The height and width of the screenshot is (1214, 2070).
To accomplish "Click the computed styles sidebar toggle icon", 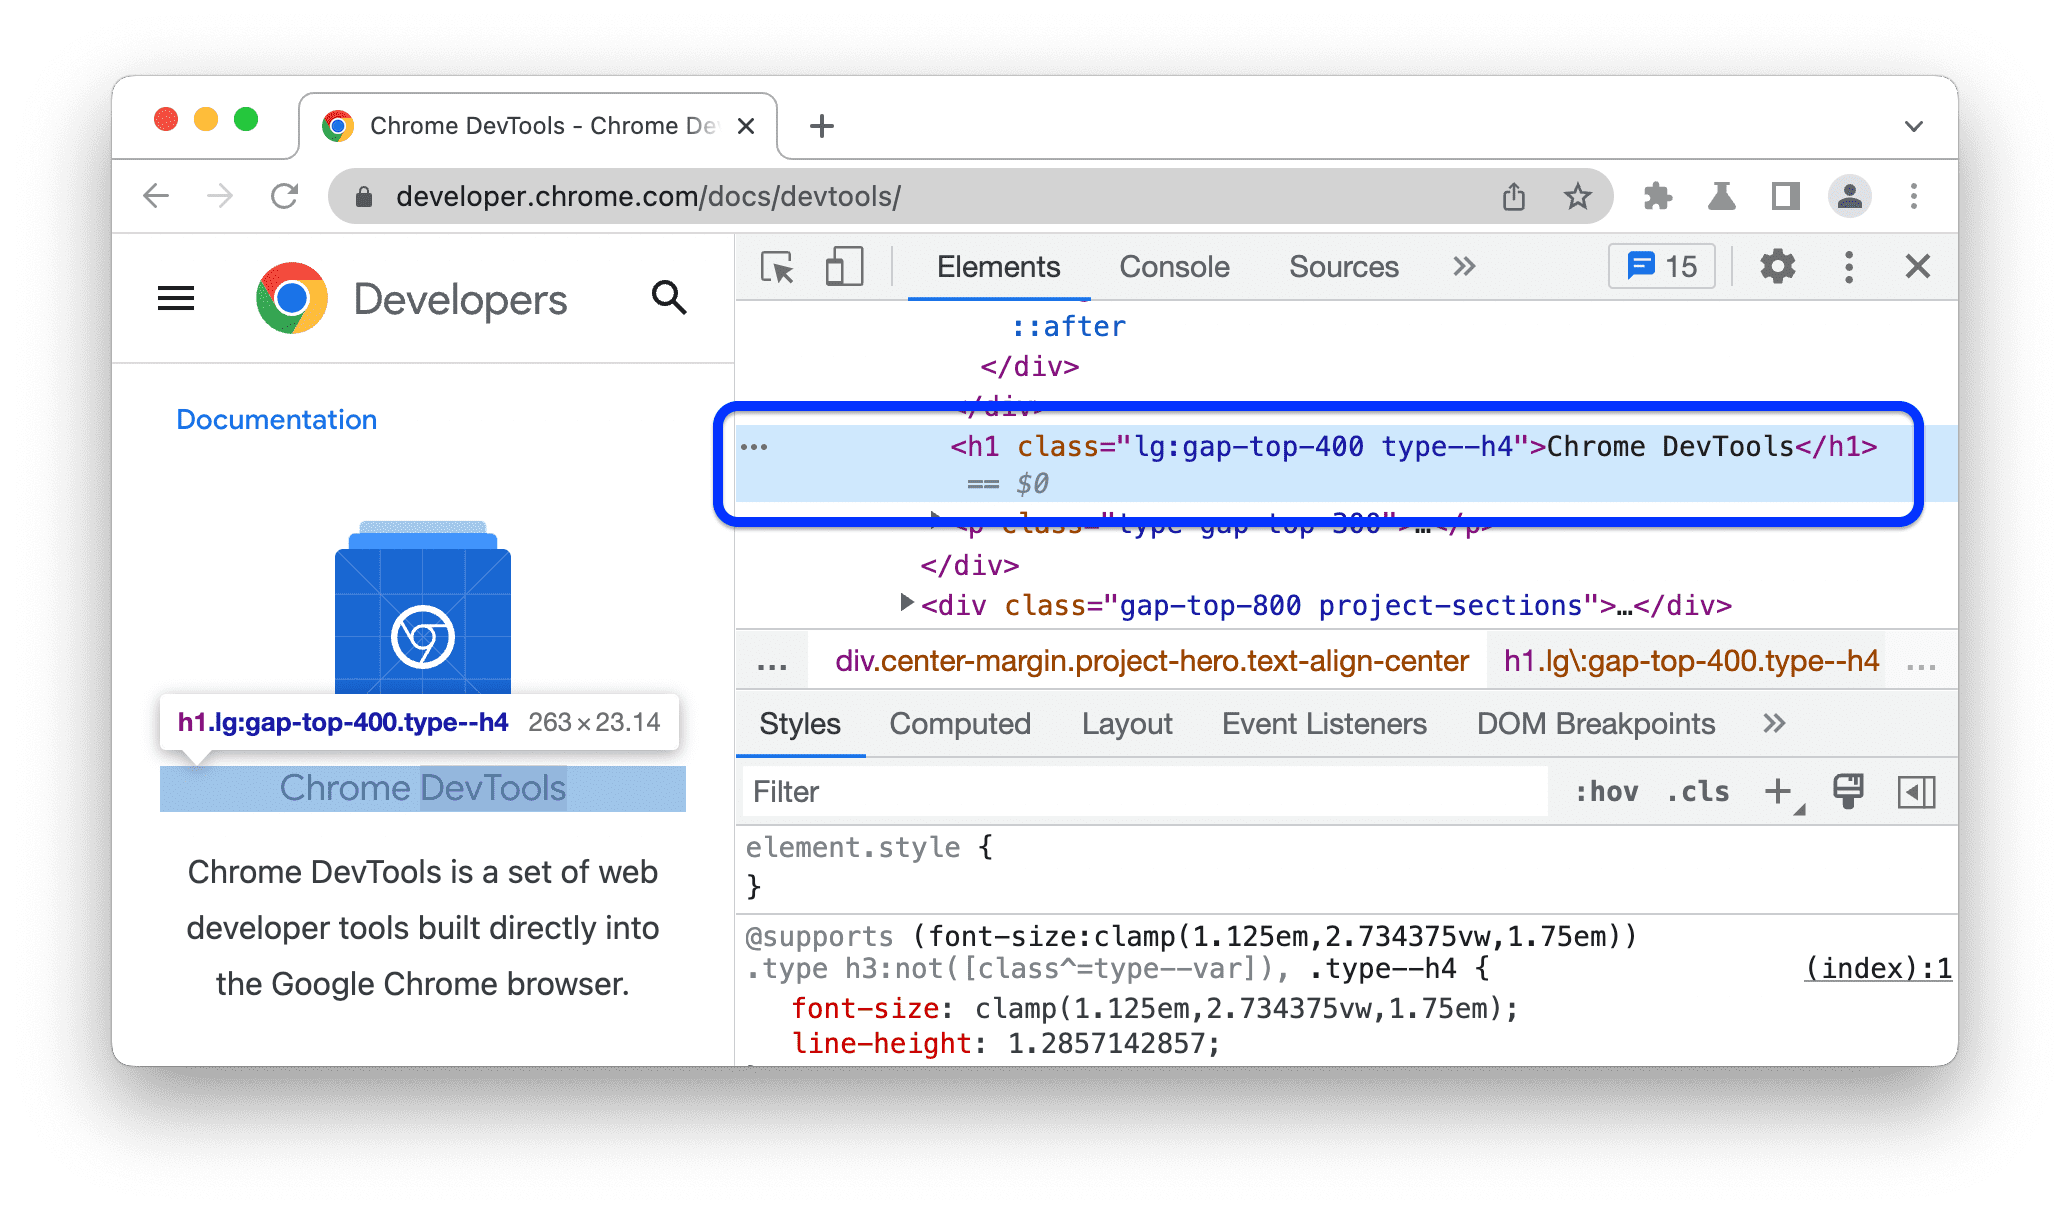I will [x=1914, y=793].
